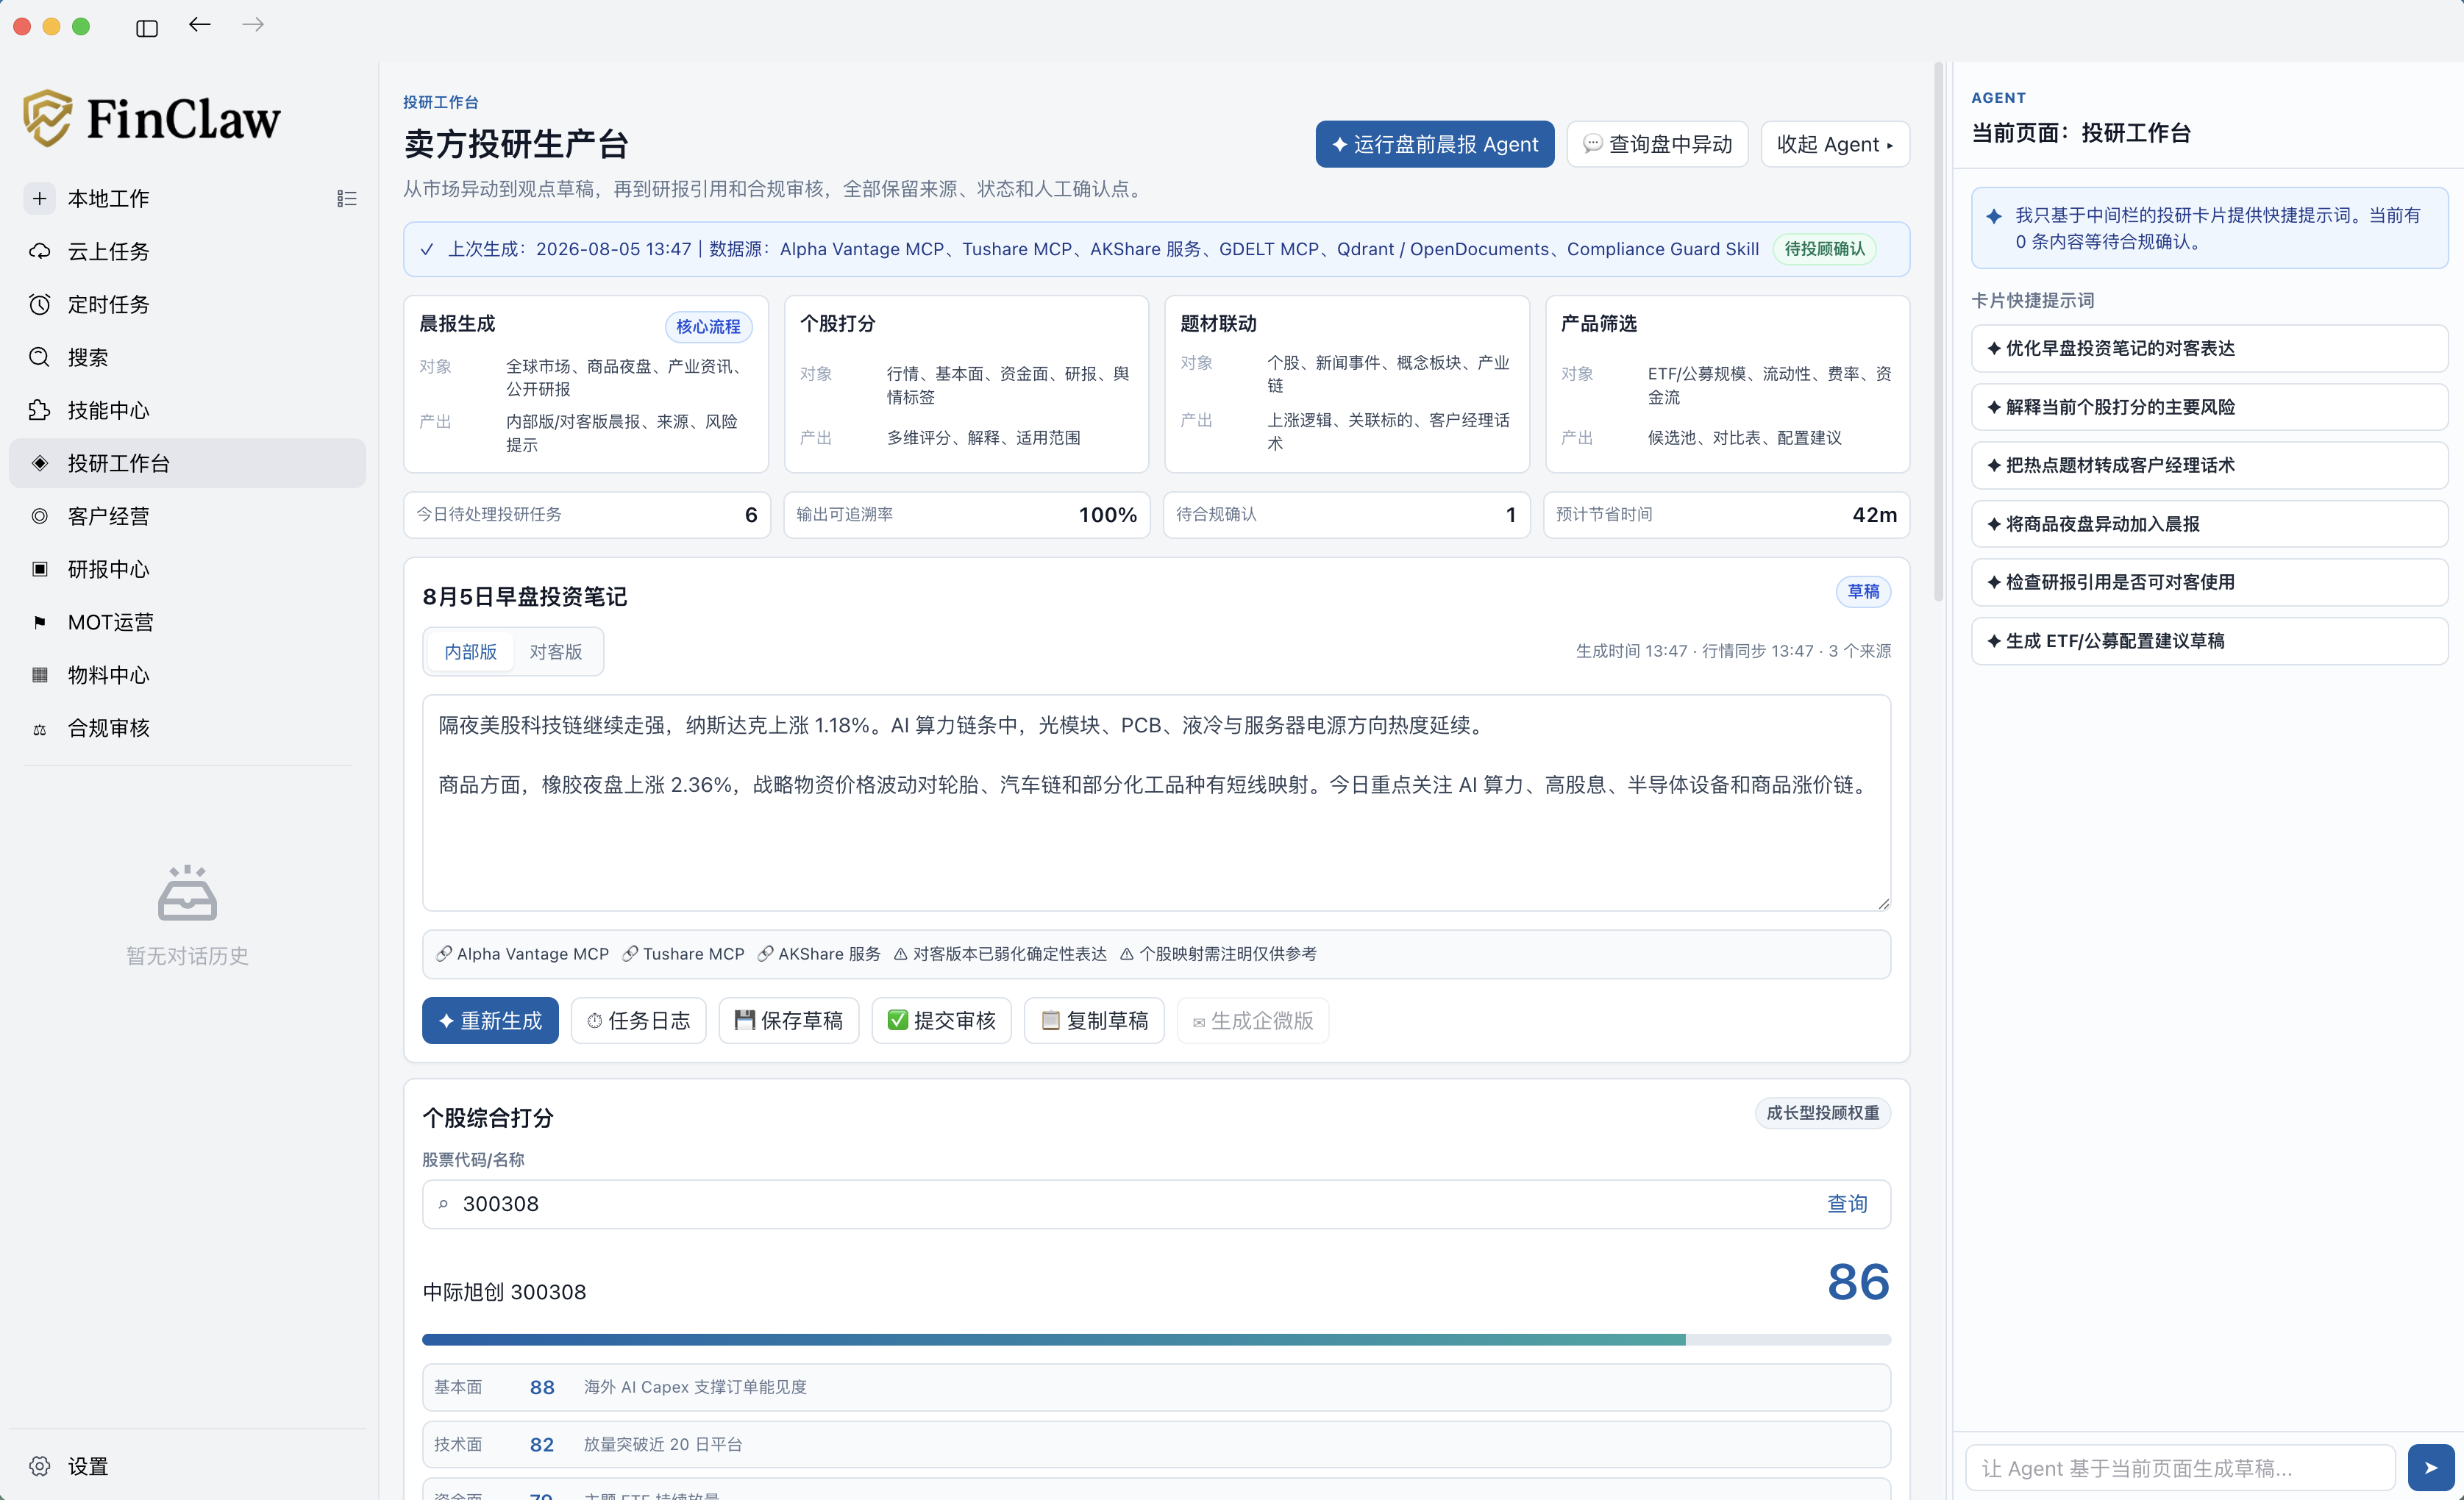Viewport: 2464px width, 1500px height.
Task: Send the Agent prompt with arrow button
Action: point(2431,1468)
